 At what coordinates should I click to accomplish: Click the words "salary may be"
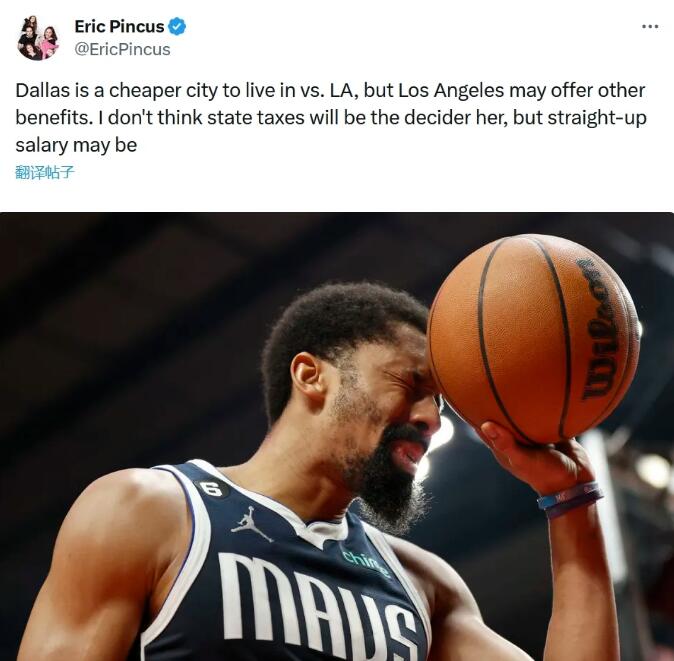tap(76, 145)
